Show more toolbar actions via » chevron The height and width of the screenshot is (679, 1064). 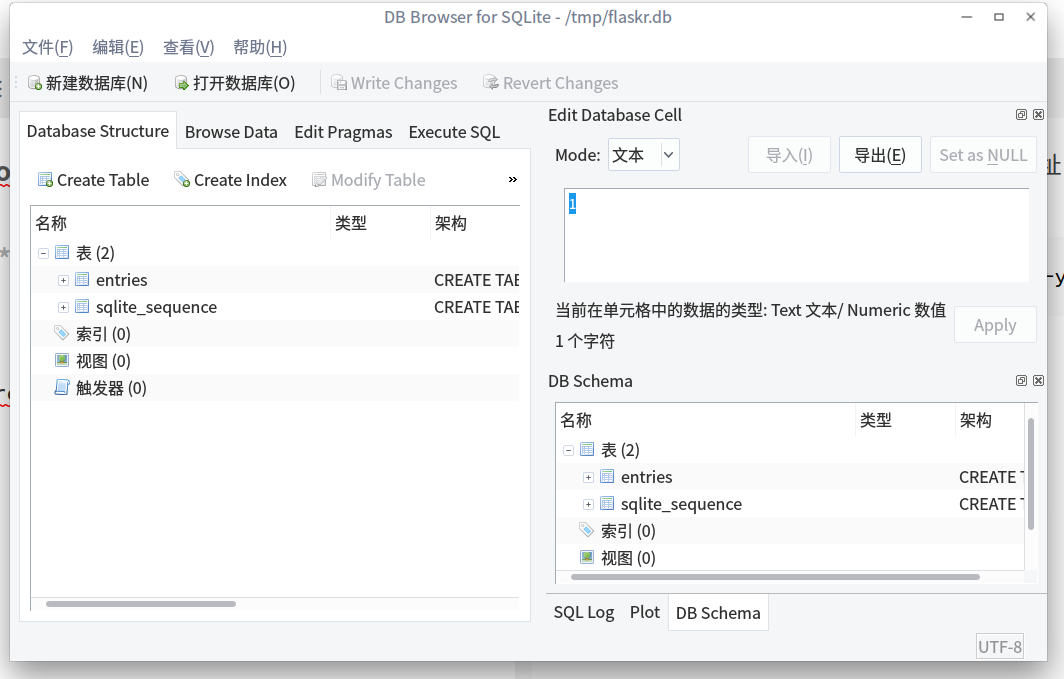coord(513,180)
